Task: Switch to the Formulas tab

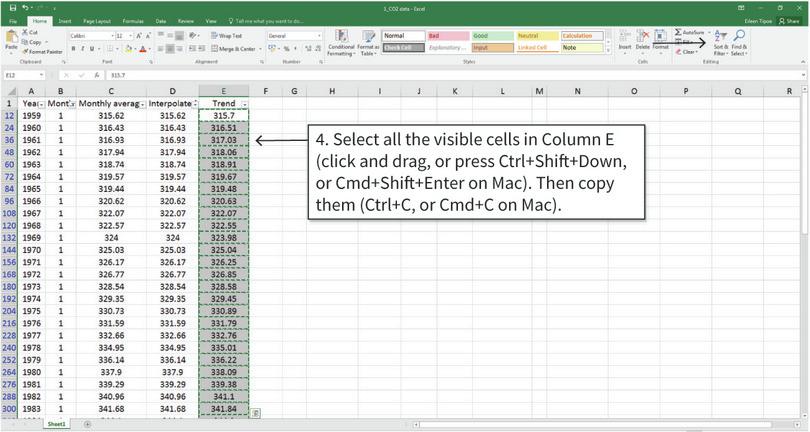Action: click(133, 21)
